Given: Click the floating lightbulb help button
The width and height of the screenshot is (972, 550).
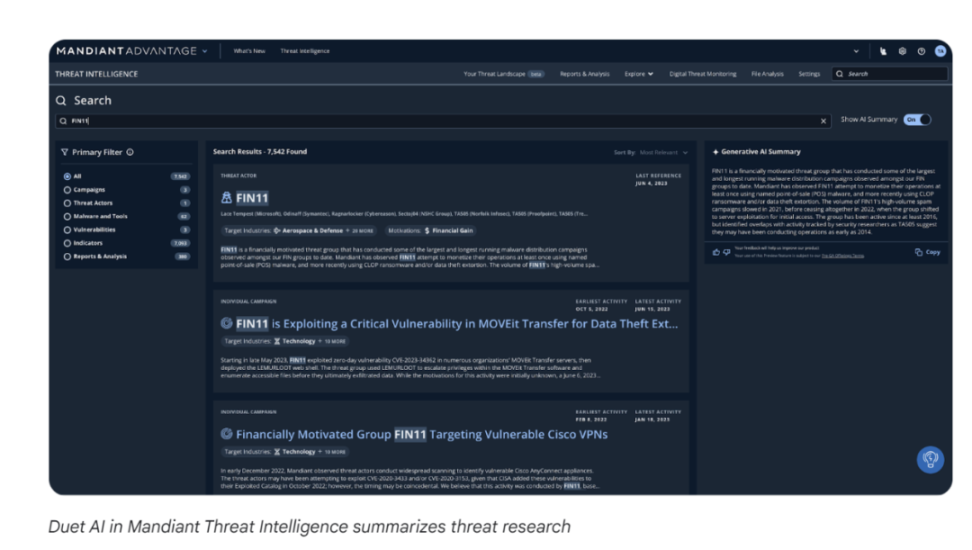Looking at the screenshot, I should click(930, 459).
